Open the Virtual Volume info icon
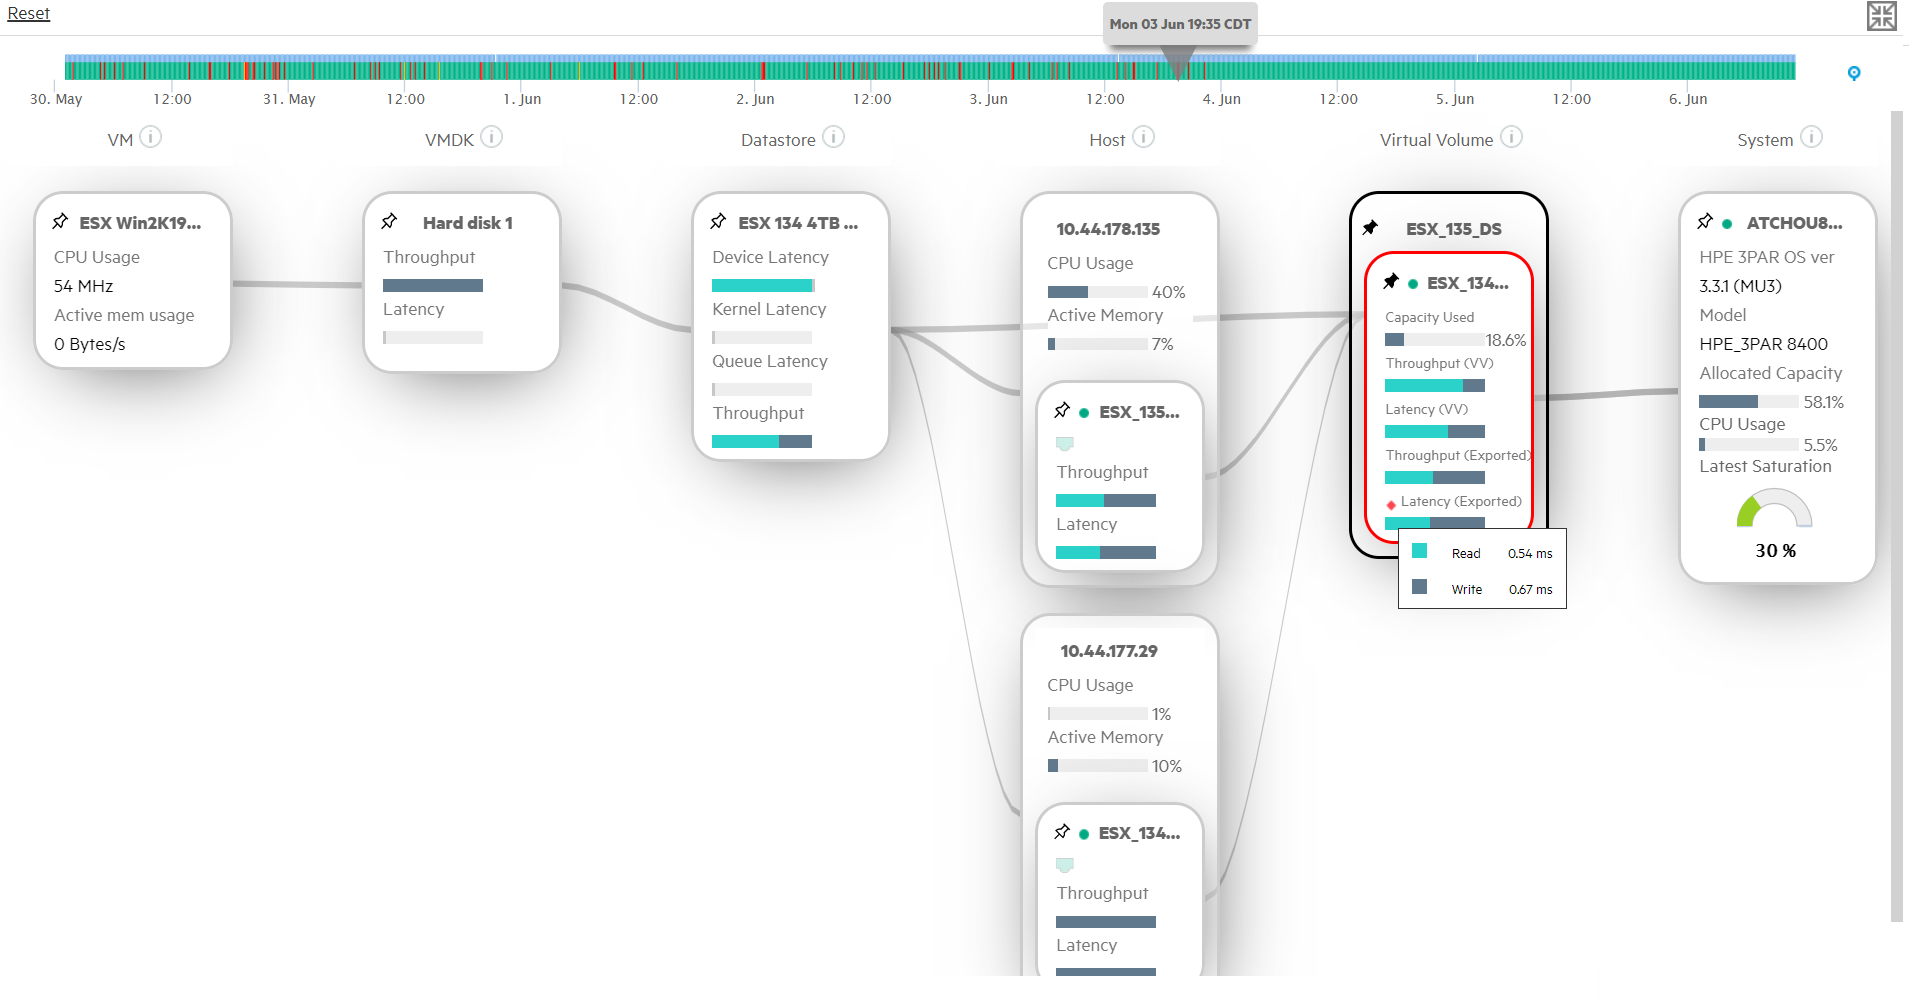 1511,137
